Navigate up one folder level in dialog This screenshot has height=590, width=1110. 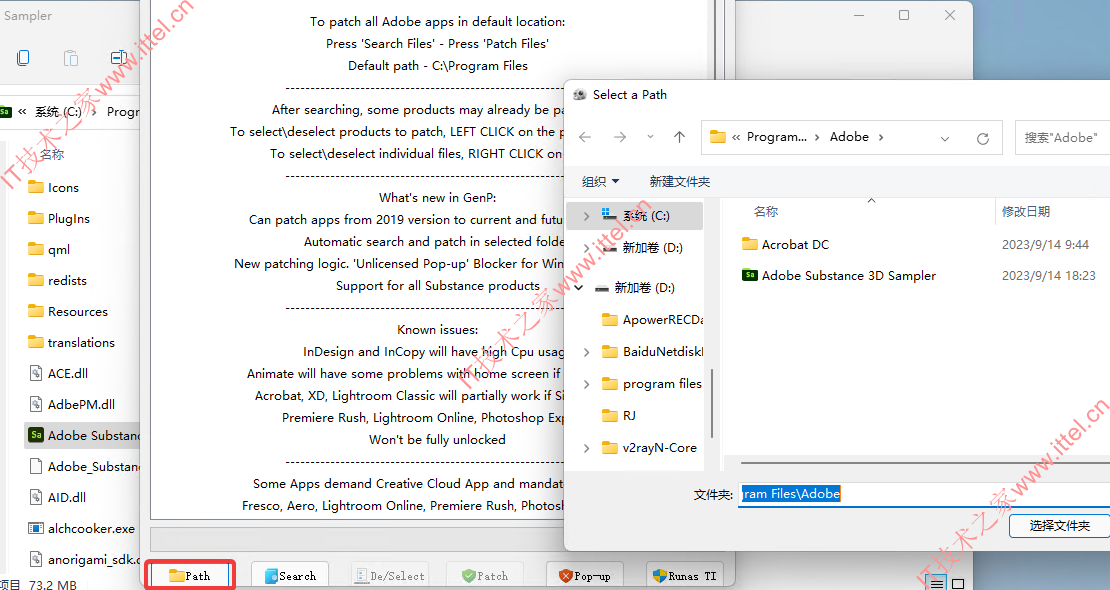click(x=680, y=137)
